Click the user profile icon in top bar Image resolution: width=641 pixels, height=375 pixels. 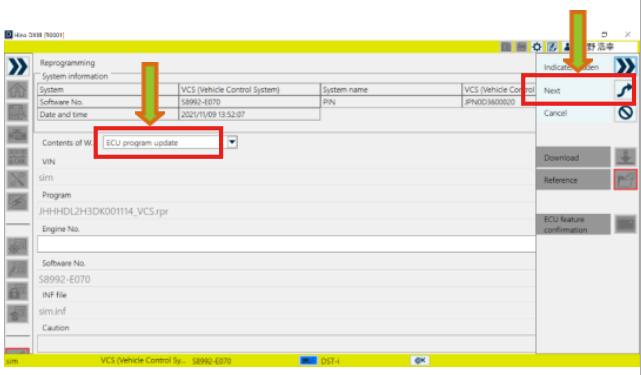coord(567,47)
